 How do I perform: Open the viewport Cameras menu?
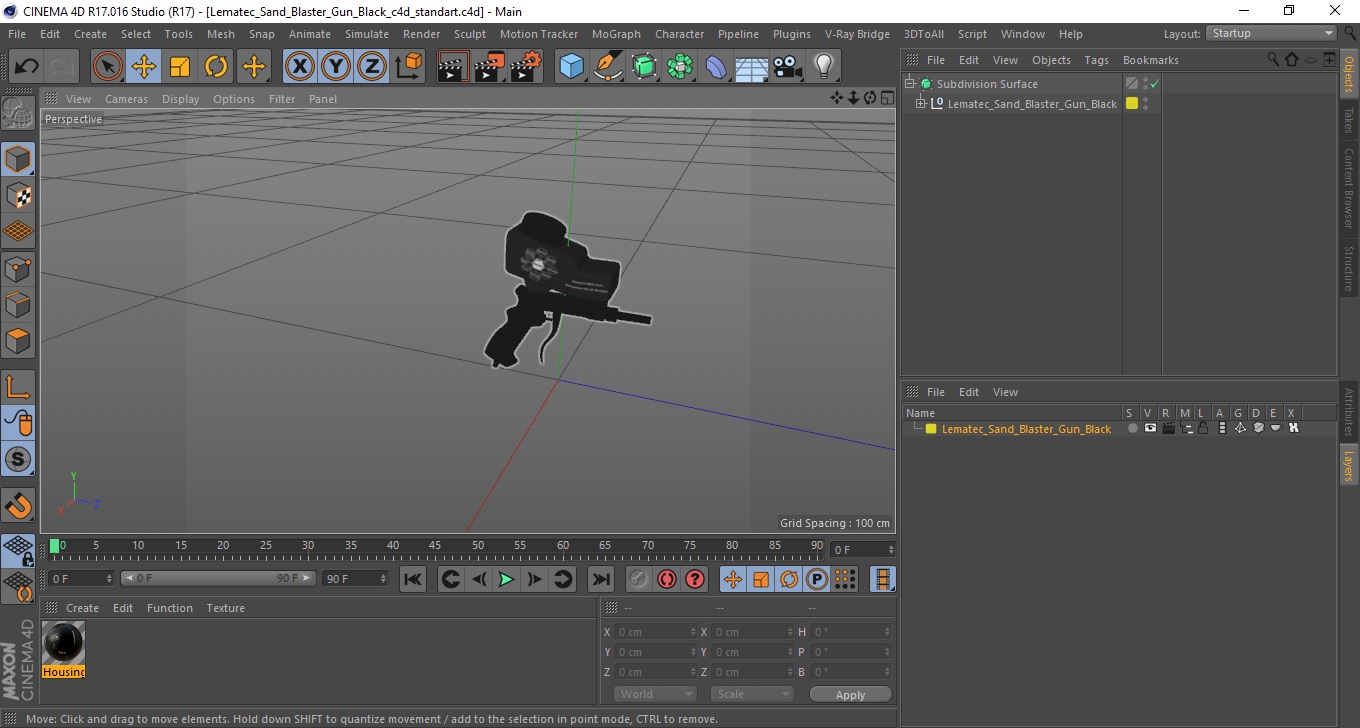pyautogui.click(x=127, y=99)
